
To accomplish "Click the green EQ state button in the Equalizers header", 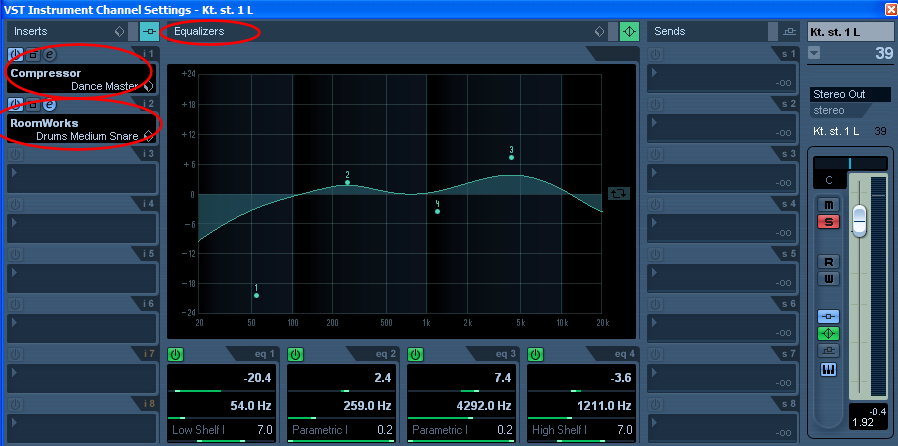I will [629, 31].
